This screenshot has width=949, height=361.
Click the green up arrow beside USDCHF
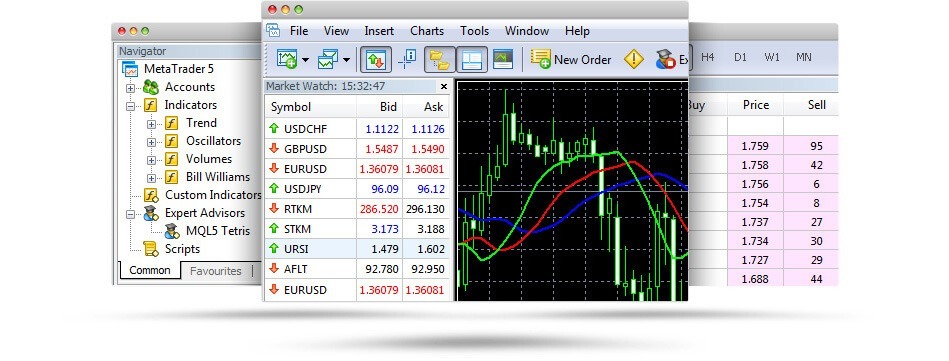tap(274, 128)
